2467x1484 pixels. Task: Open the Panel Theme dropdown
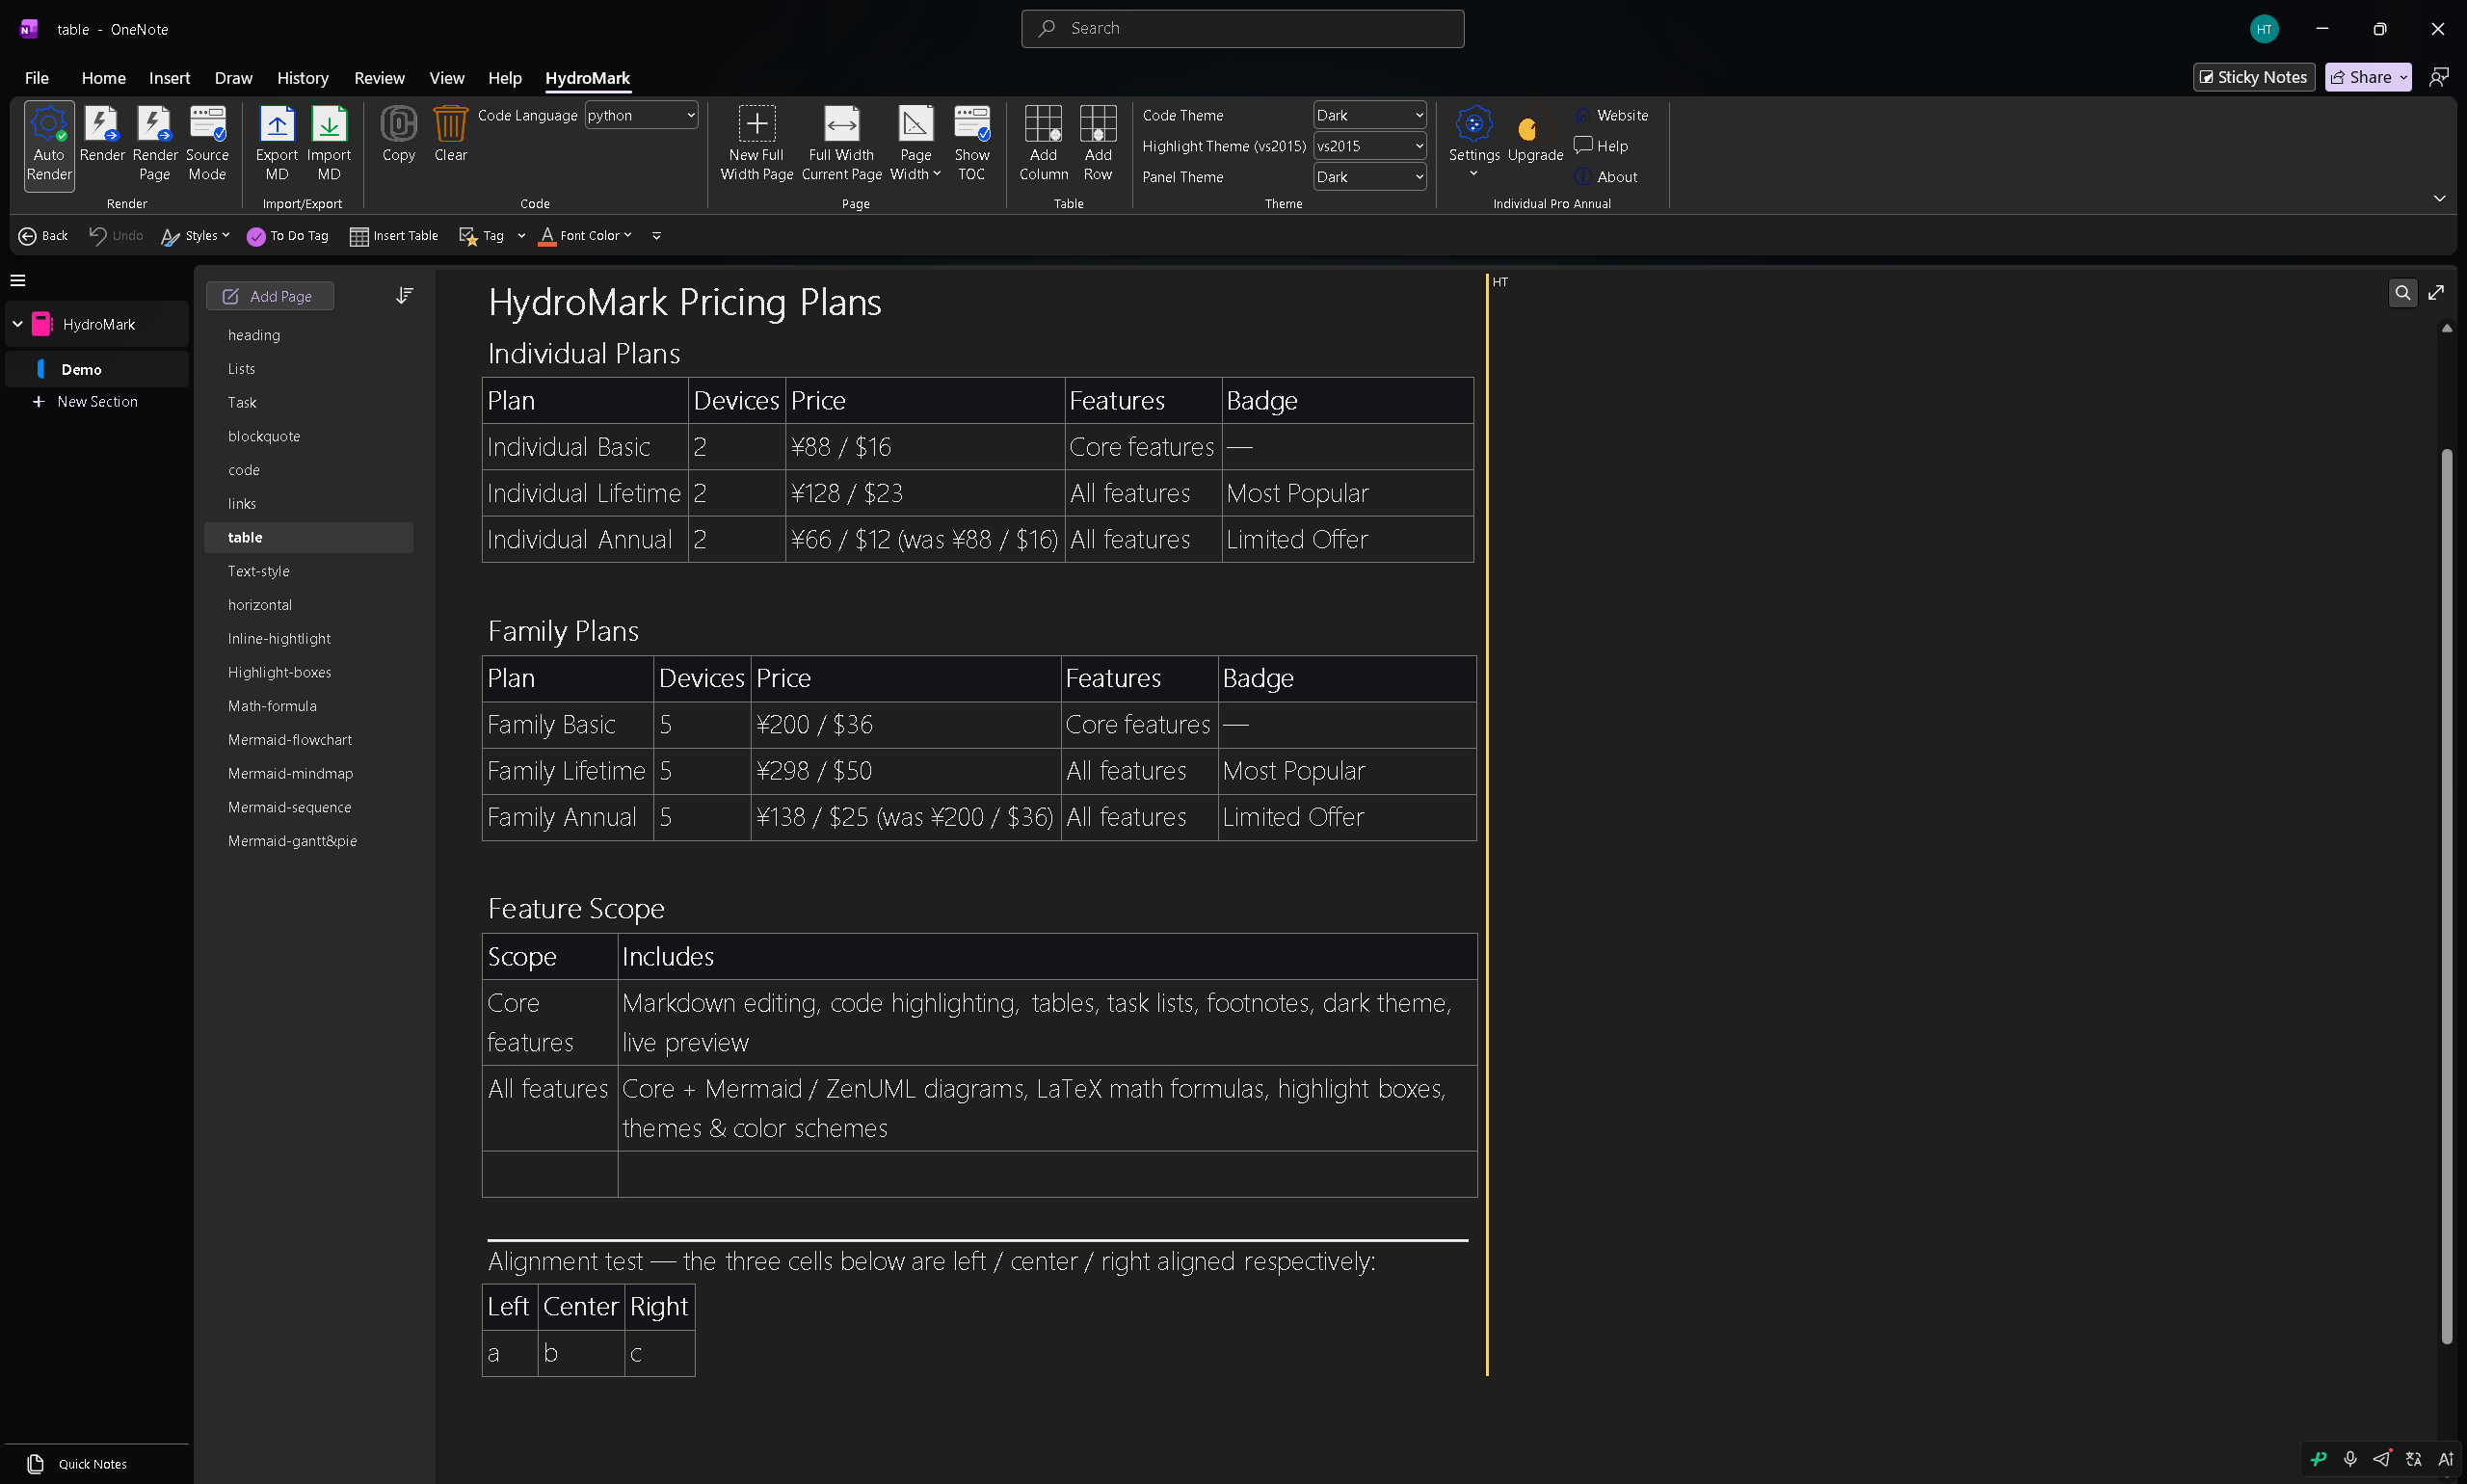1369,177
